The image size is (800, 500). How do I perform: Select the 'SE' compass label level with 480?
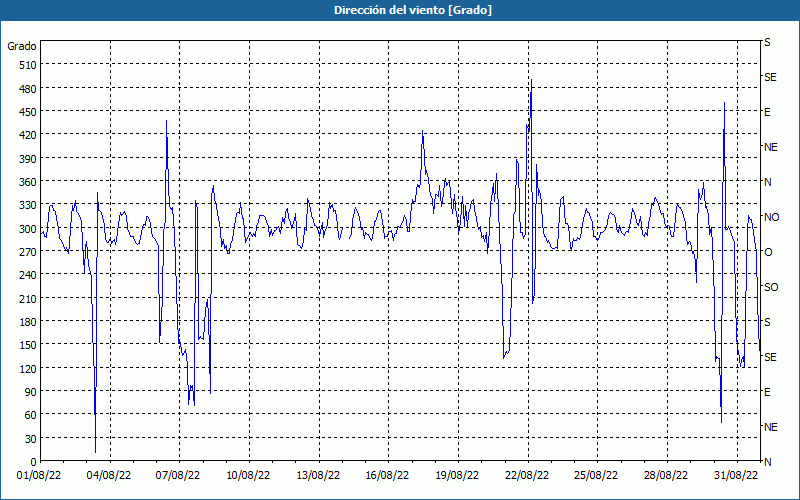(x=770, y=77)
